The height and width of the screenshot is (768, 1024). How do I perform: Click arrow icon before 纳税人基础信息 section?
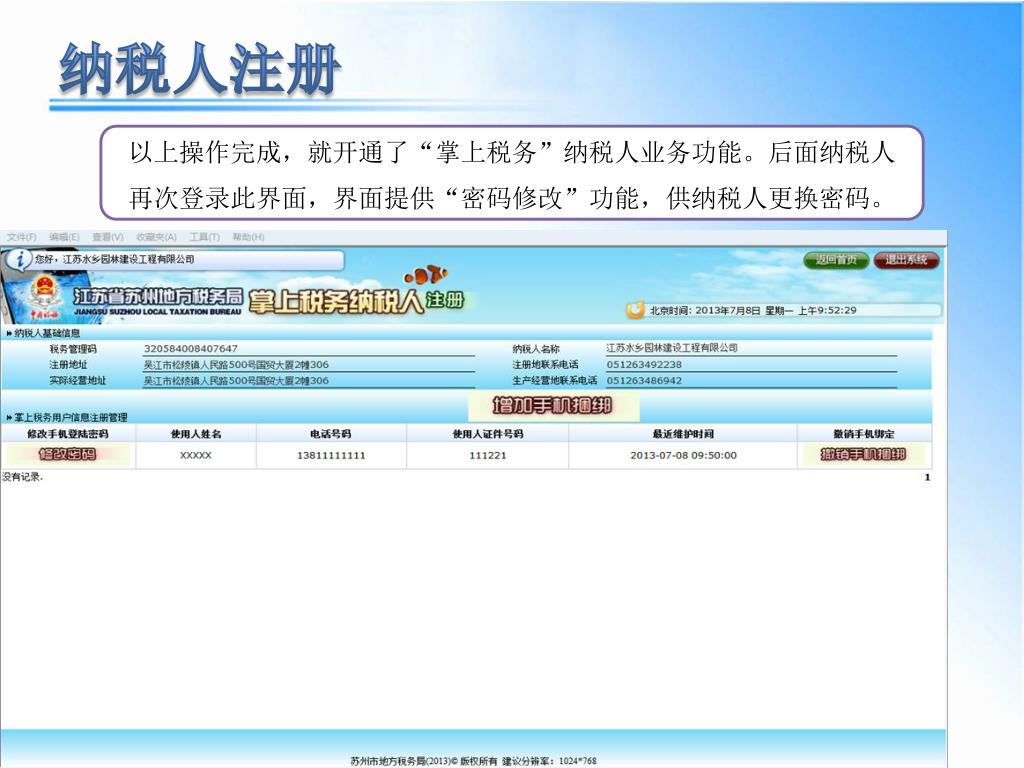point(9,333)
